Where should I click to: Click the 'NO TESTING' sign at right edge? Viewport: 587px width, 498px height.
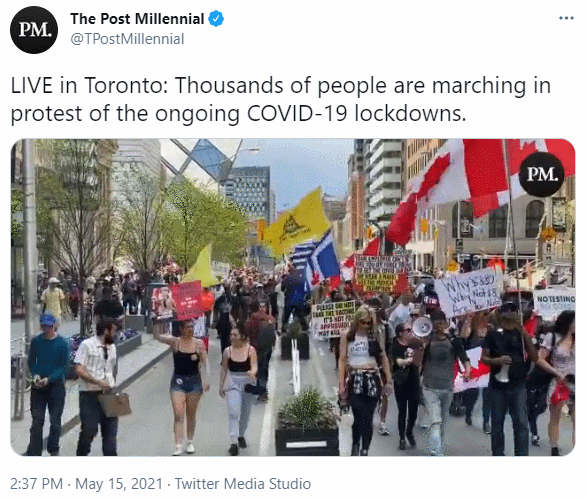pyautogui.click(x=554, y=302)
